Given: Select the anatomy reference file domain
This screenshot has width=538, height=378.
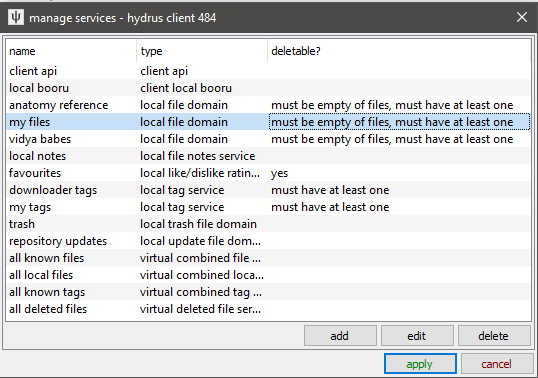Looking at the screenshot, I should click(268, 105).
